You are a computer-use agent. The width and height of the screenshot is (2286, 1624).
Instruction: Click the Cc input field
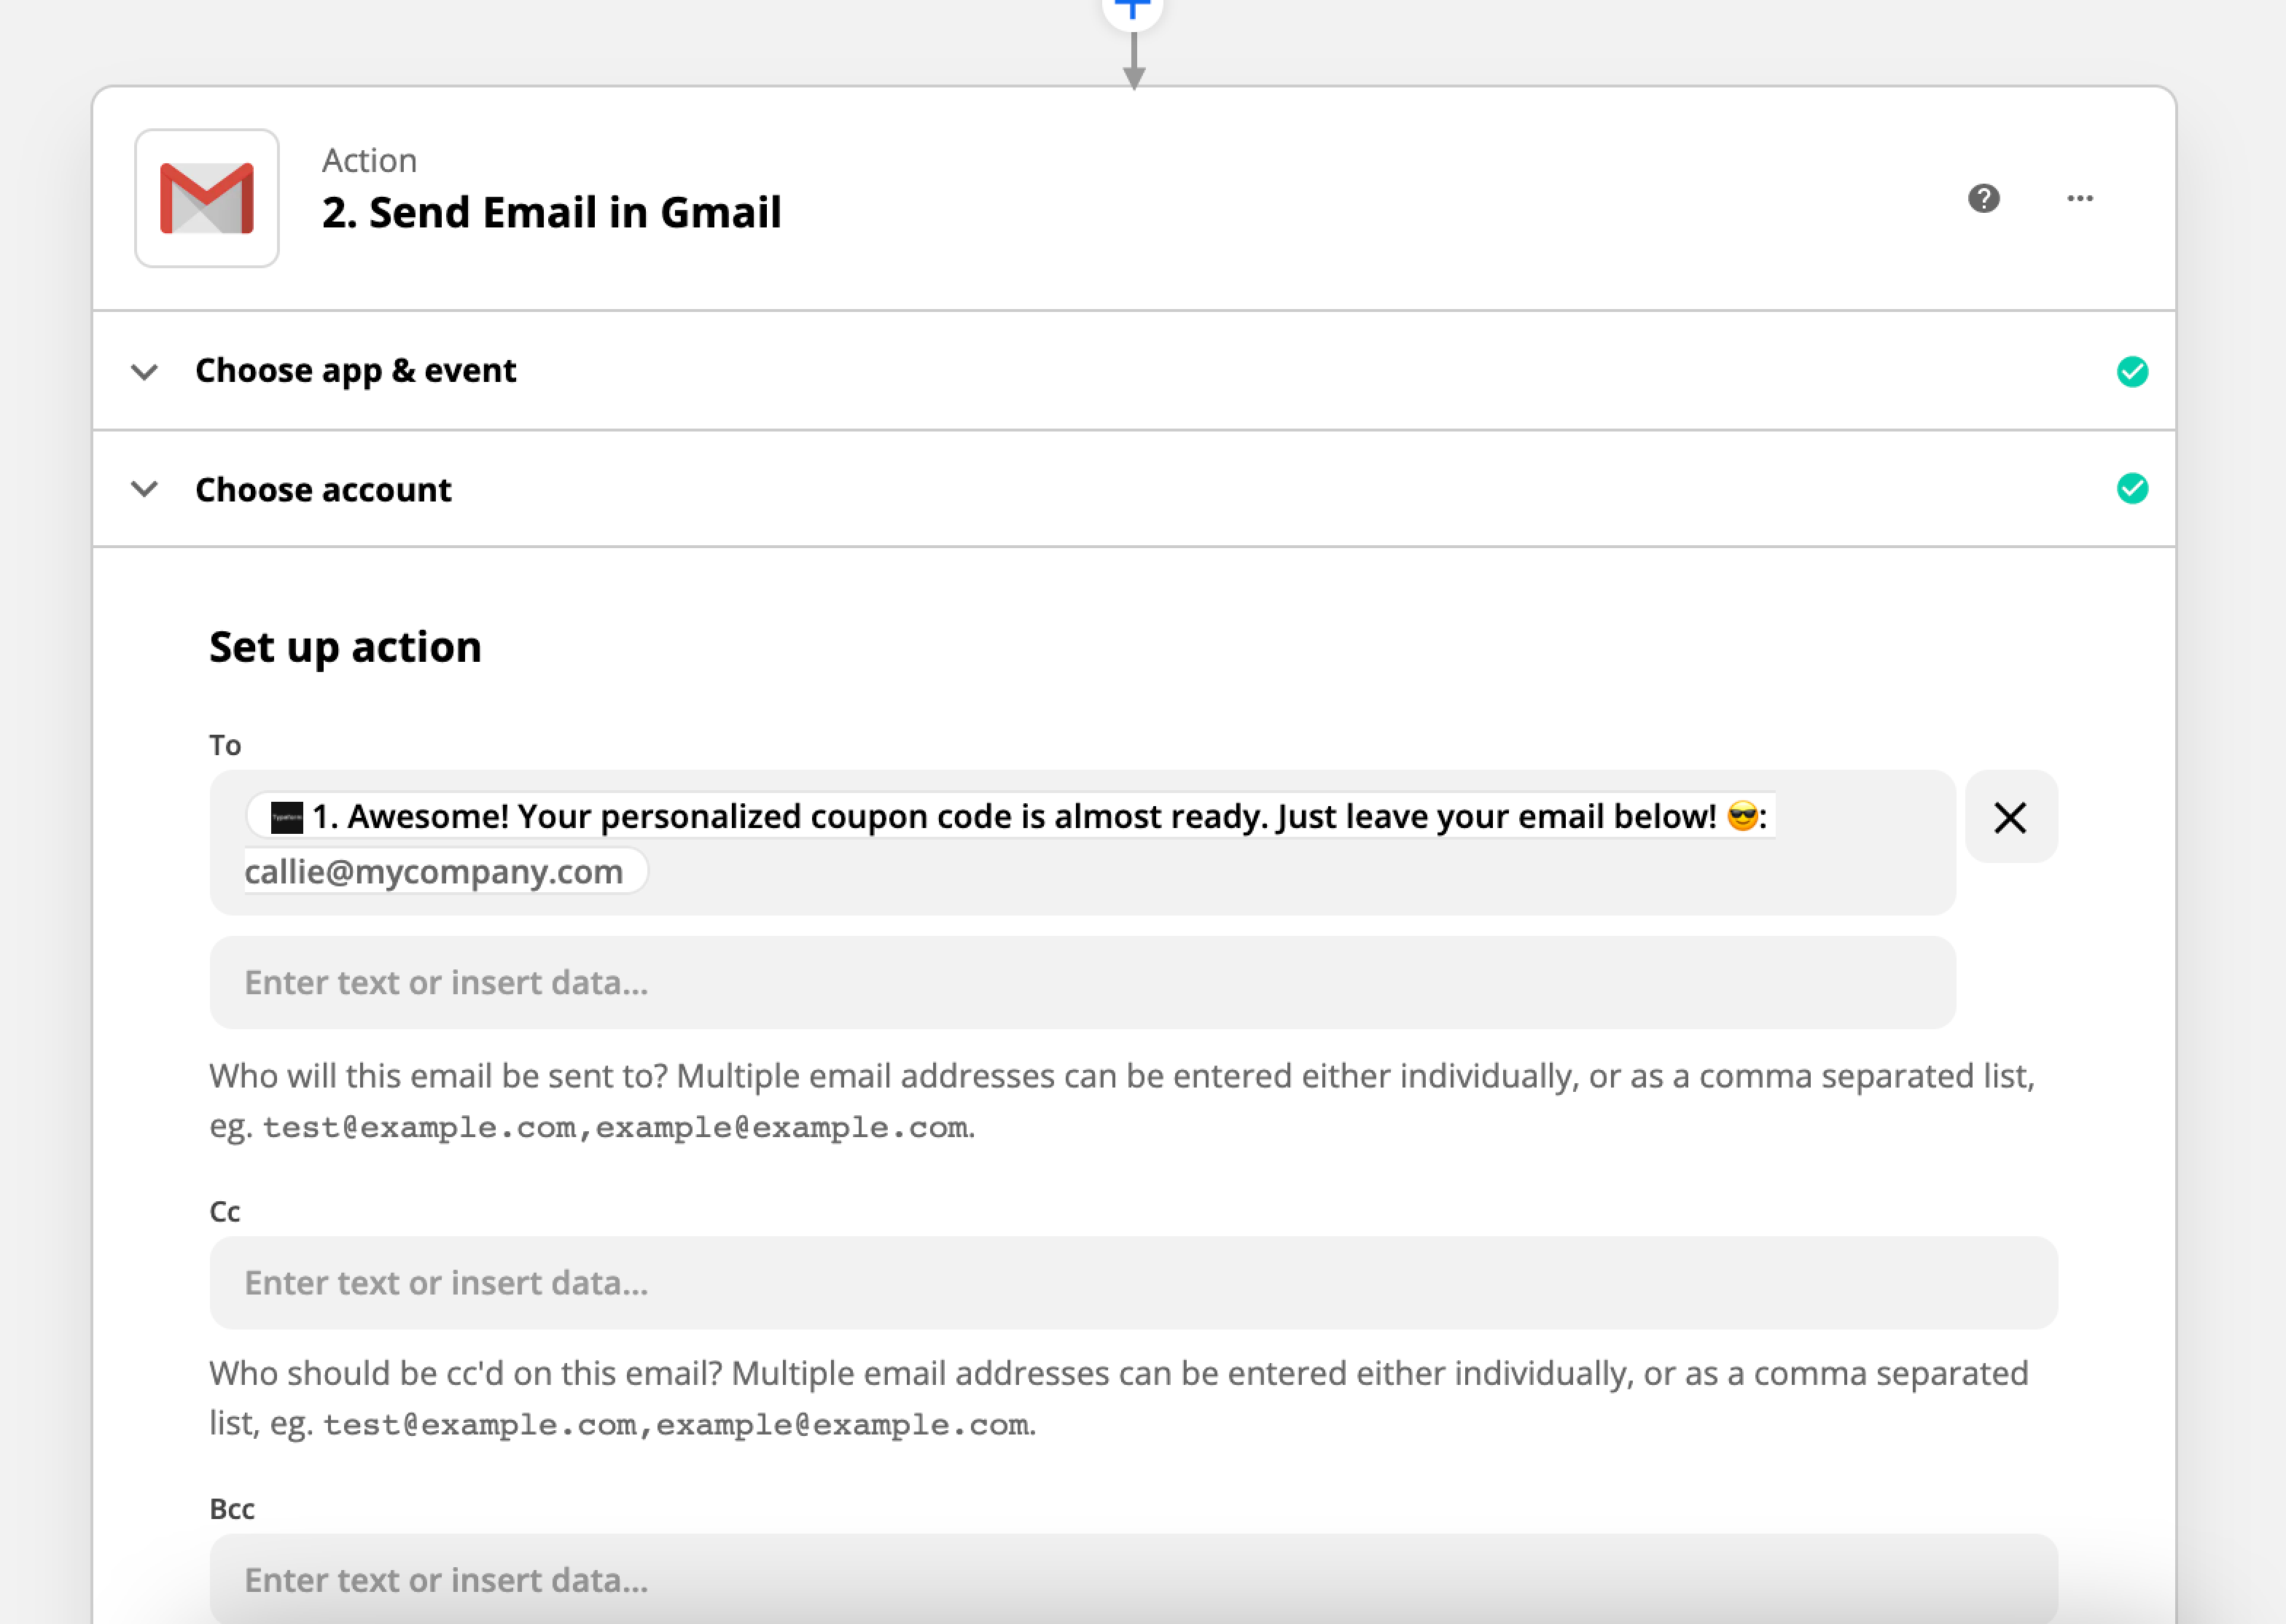click(1133, 1283)
